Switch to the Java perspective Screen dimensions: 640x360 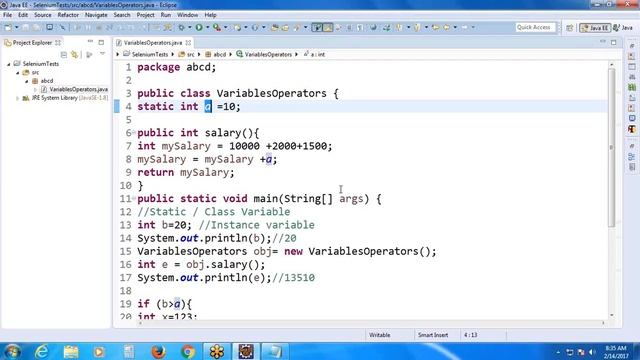tap(623, 27)
